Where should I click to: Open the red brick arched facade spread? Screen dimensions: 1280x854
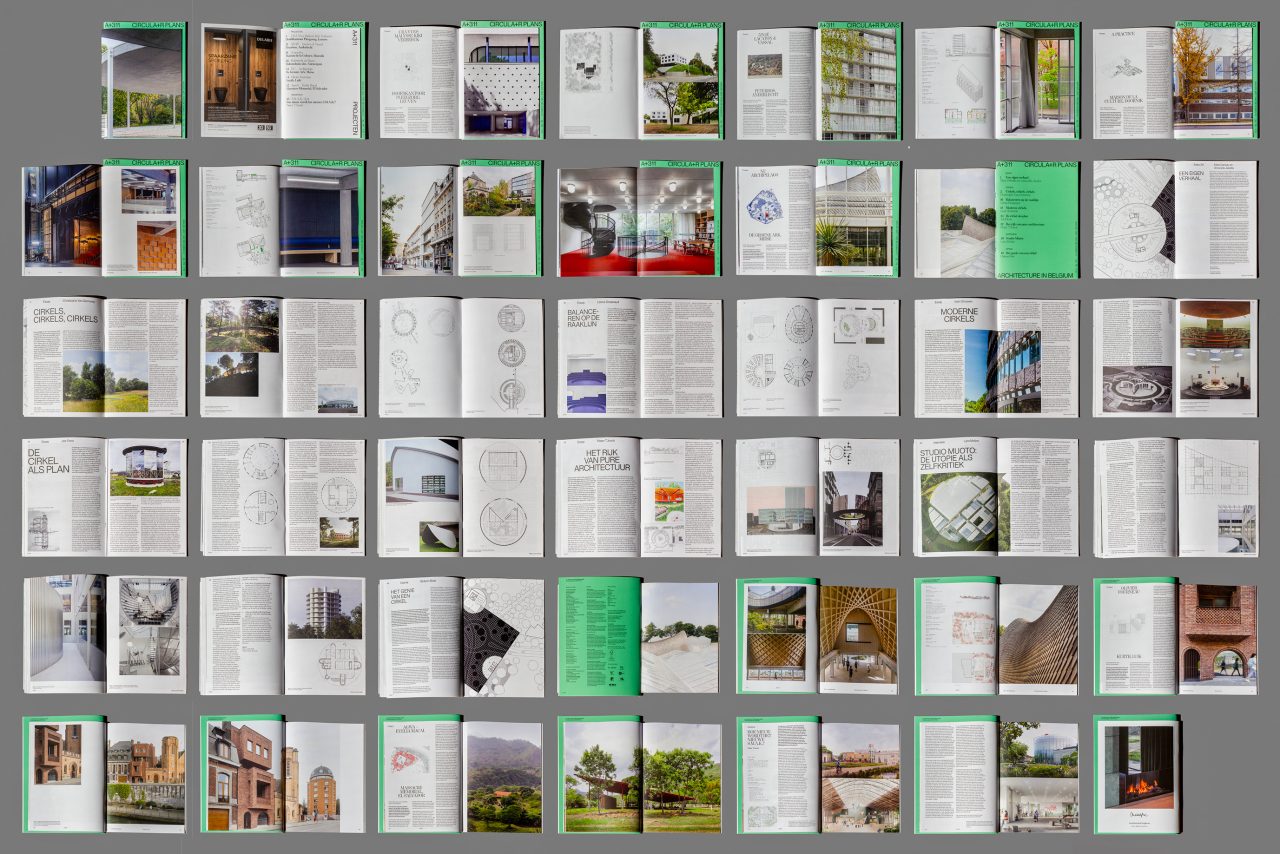tap(1175, 634)
